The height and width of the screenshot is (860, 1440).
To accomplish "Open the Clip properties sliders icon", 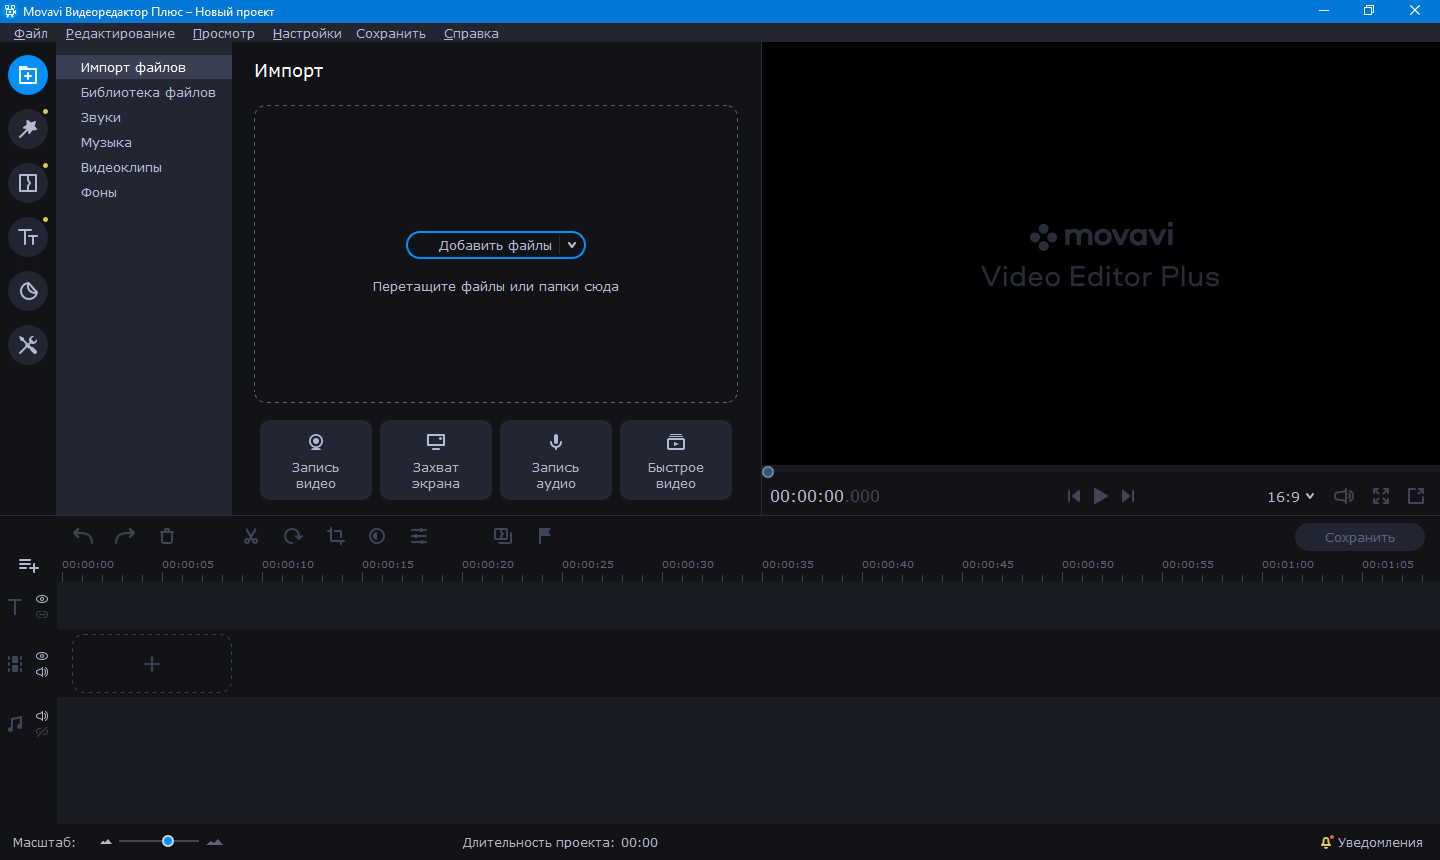I will [419, 536].
